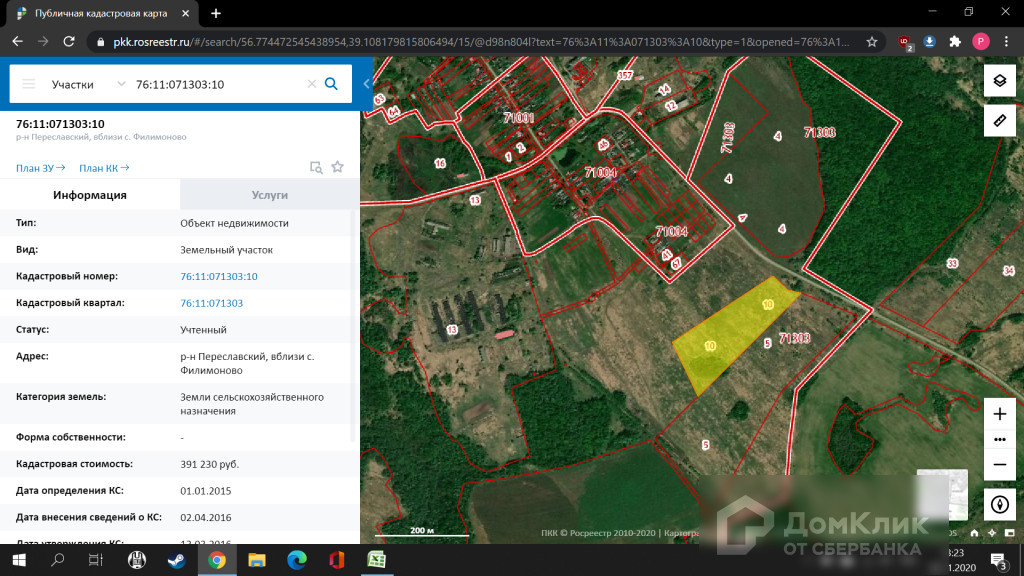Open more options between zoom buttons
Screen dimensions: 1024x576
coord(999,439)
